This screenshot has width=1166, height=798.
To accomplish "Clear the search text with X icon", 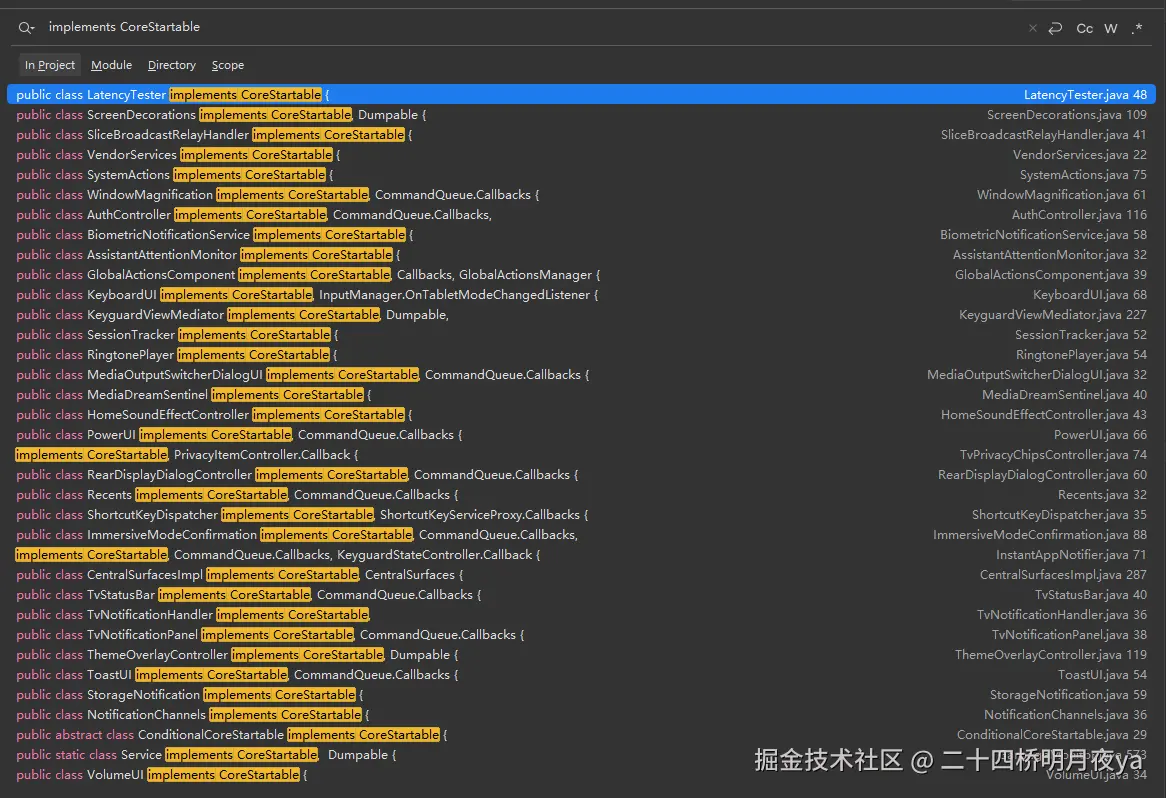I will (x=1032, y=28).
